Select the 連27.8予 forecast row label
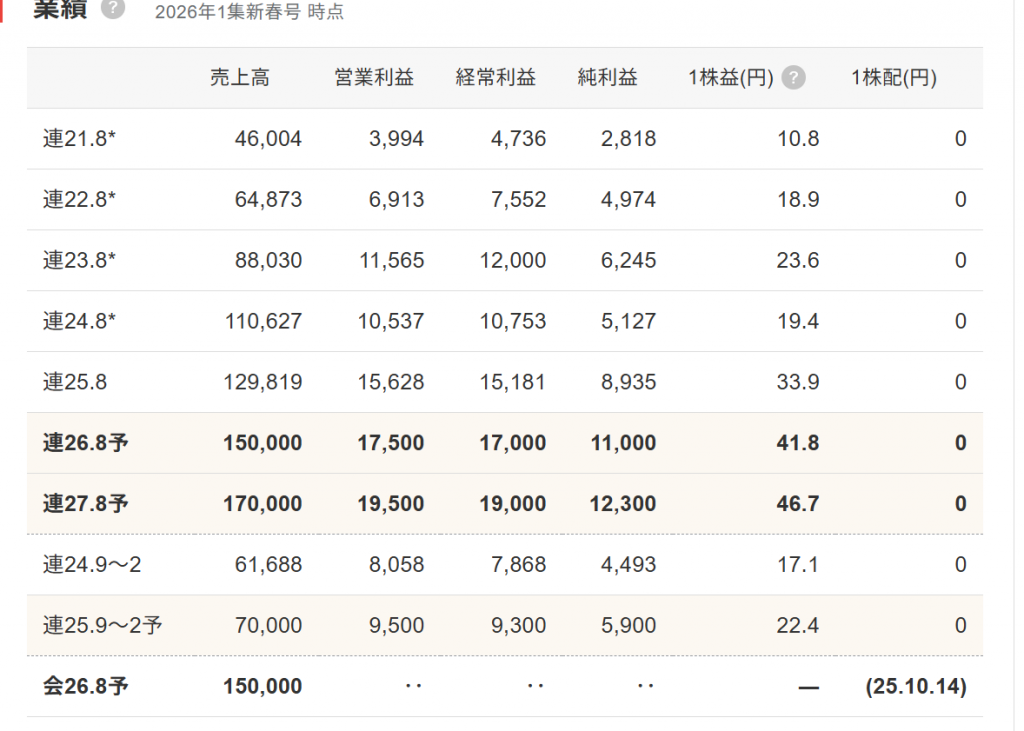The width and height of the screenshot is (1024, 731). tap(85, 505)
